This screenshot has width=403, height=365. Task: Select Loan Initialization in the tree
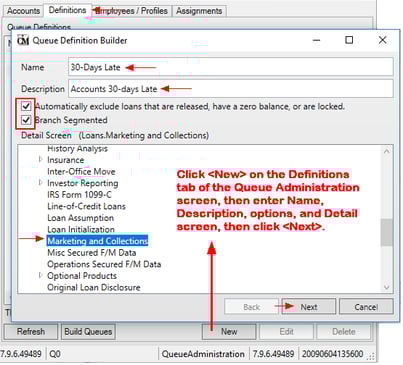[81, 229]
